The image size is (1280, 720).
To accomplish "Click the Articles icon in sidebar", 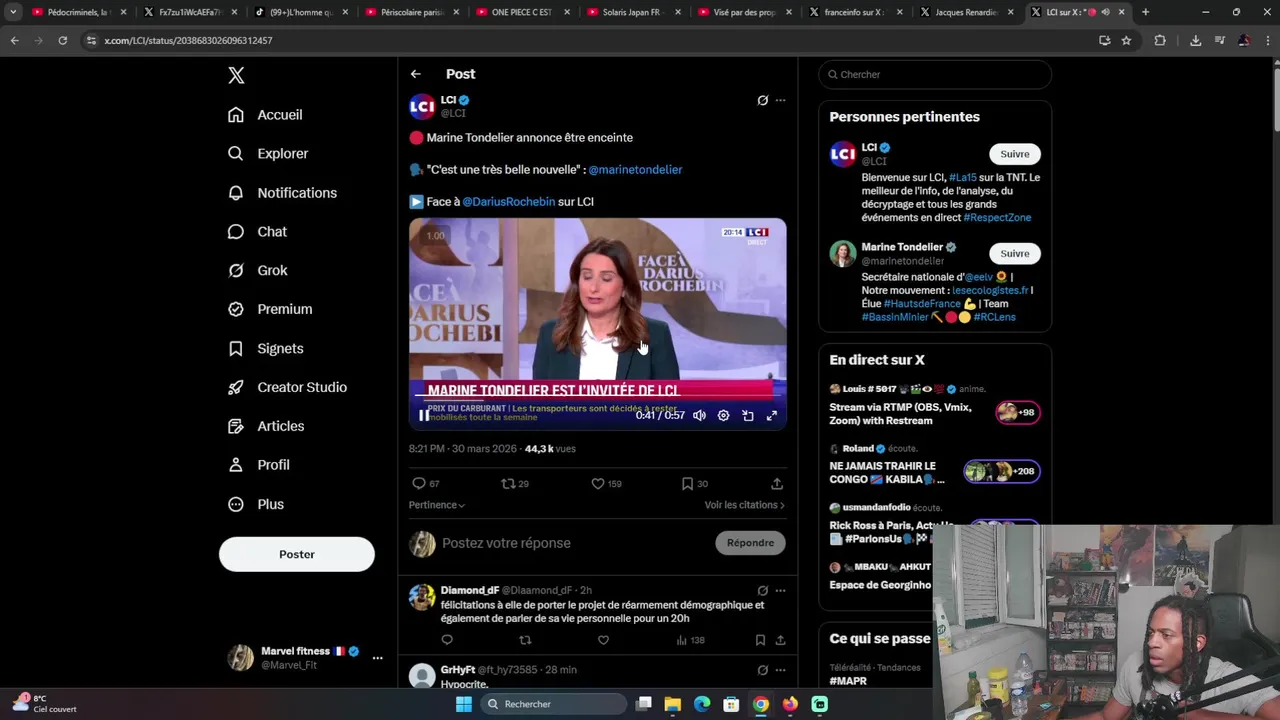I will 236,426.
